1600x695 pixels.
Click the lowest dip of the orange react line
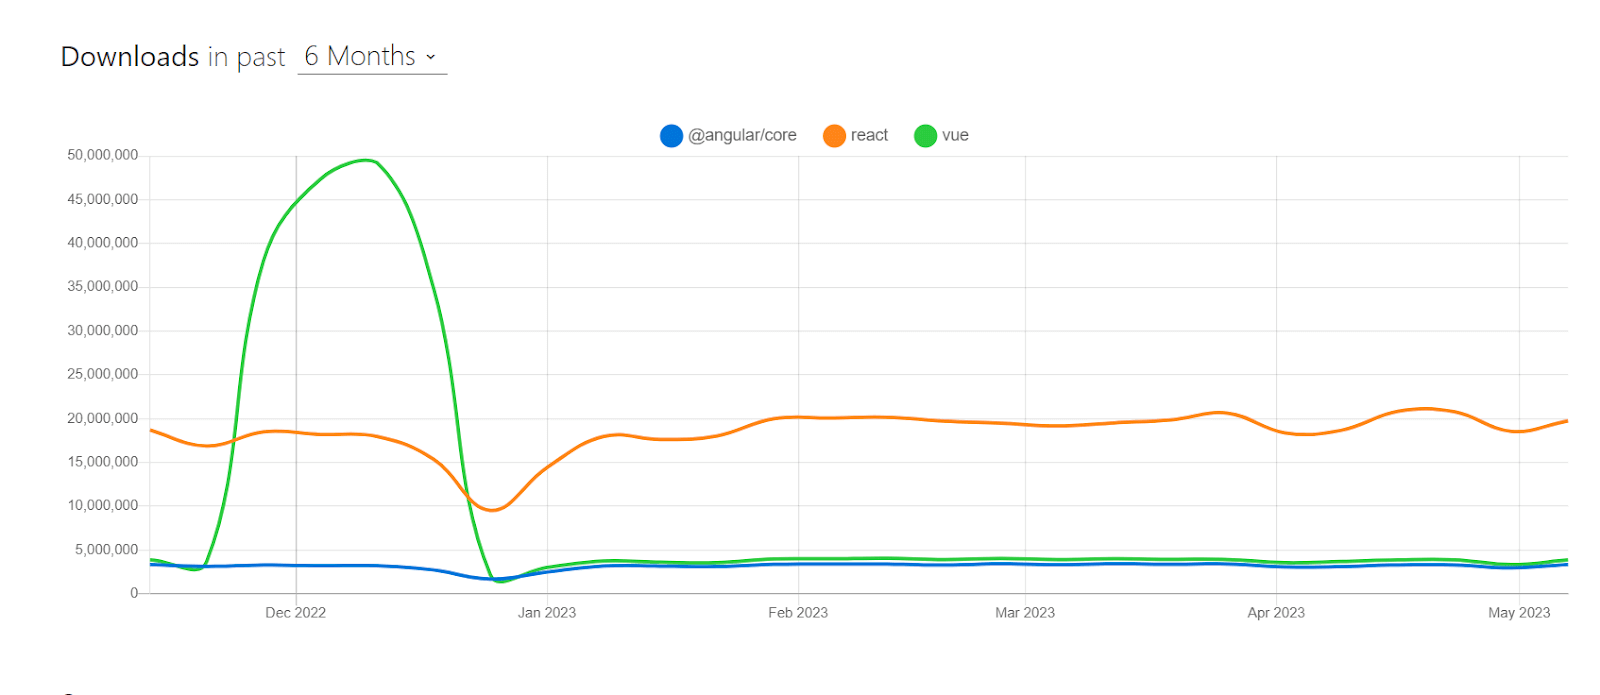(x=493, y=510)
